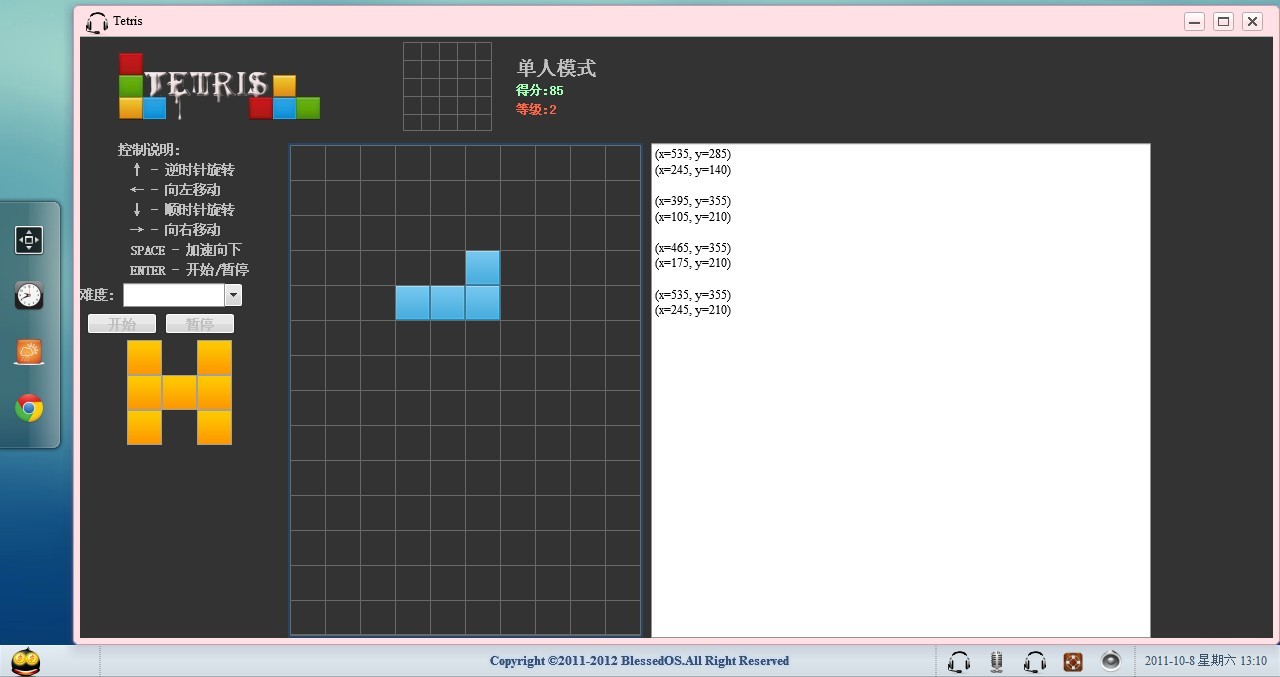Click the ← 向左移动 instruction line
This screenshot has width=1280, height=677.
175,190
